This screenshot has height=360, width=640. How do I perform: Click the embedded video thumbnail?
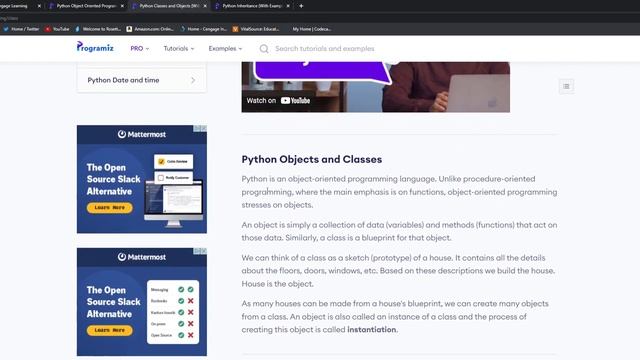(x=376, y=87)
